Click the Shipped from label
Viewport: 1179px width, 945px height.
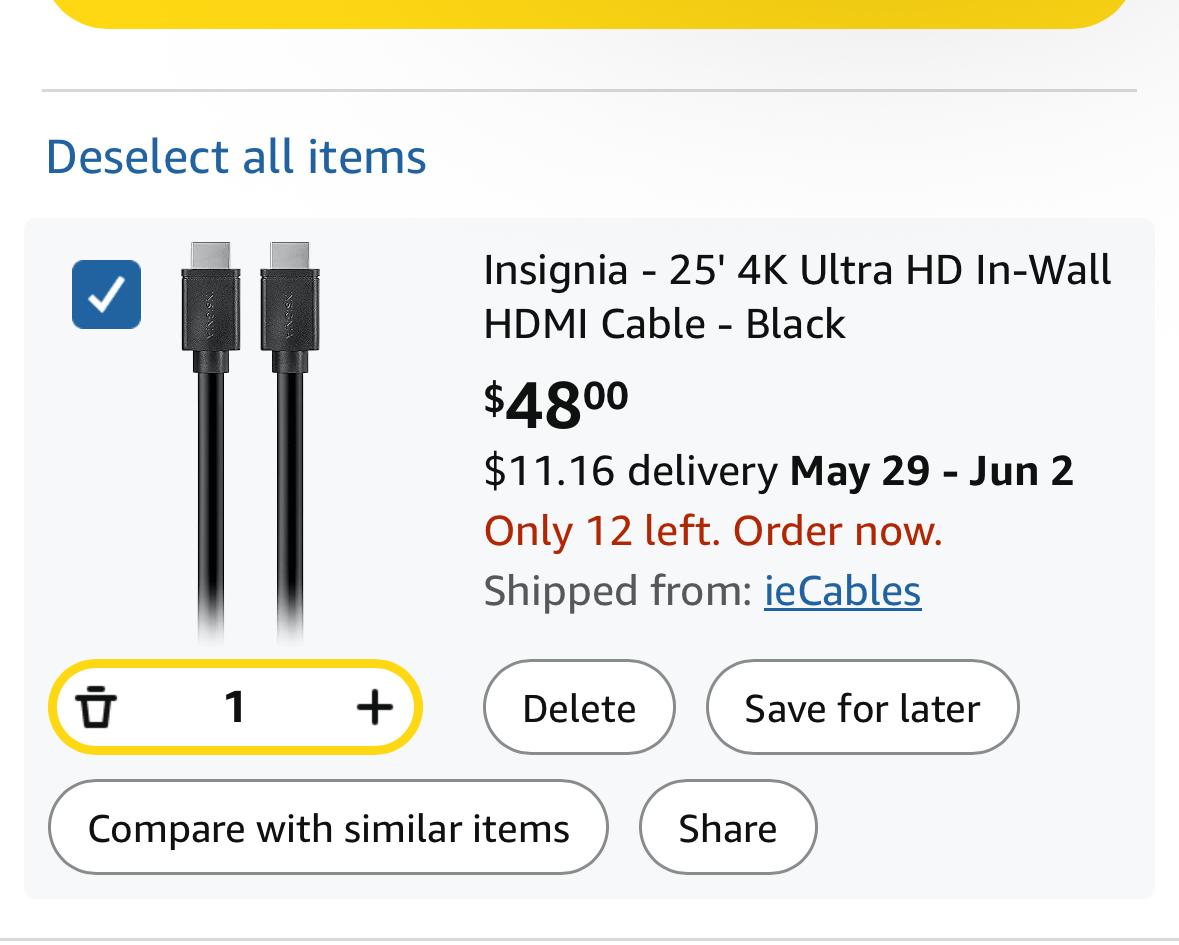pos(618,591)
